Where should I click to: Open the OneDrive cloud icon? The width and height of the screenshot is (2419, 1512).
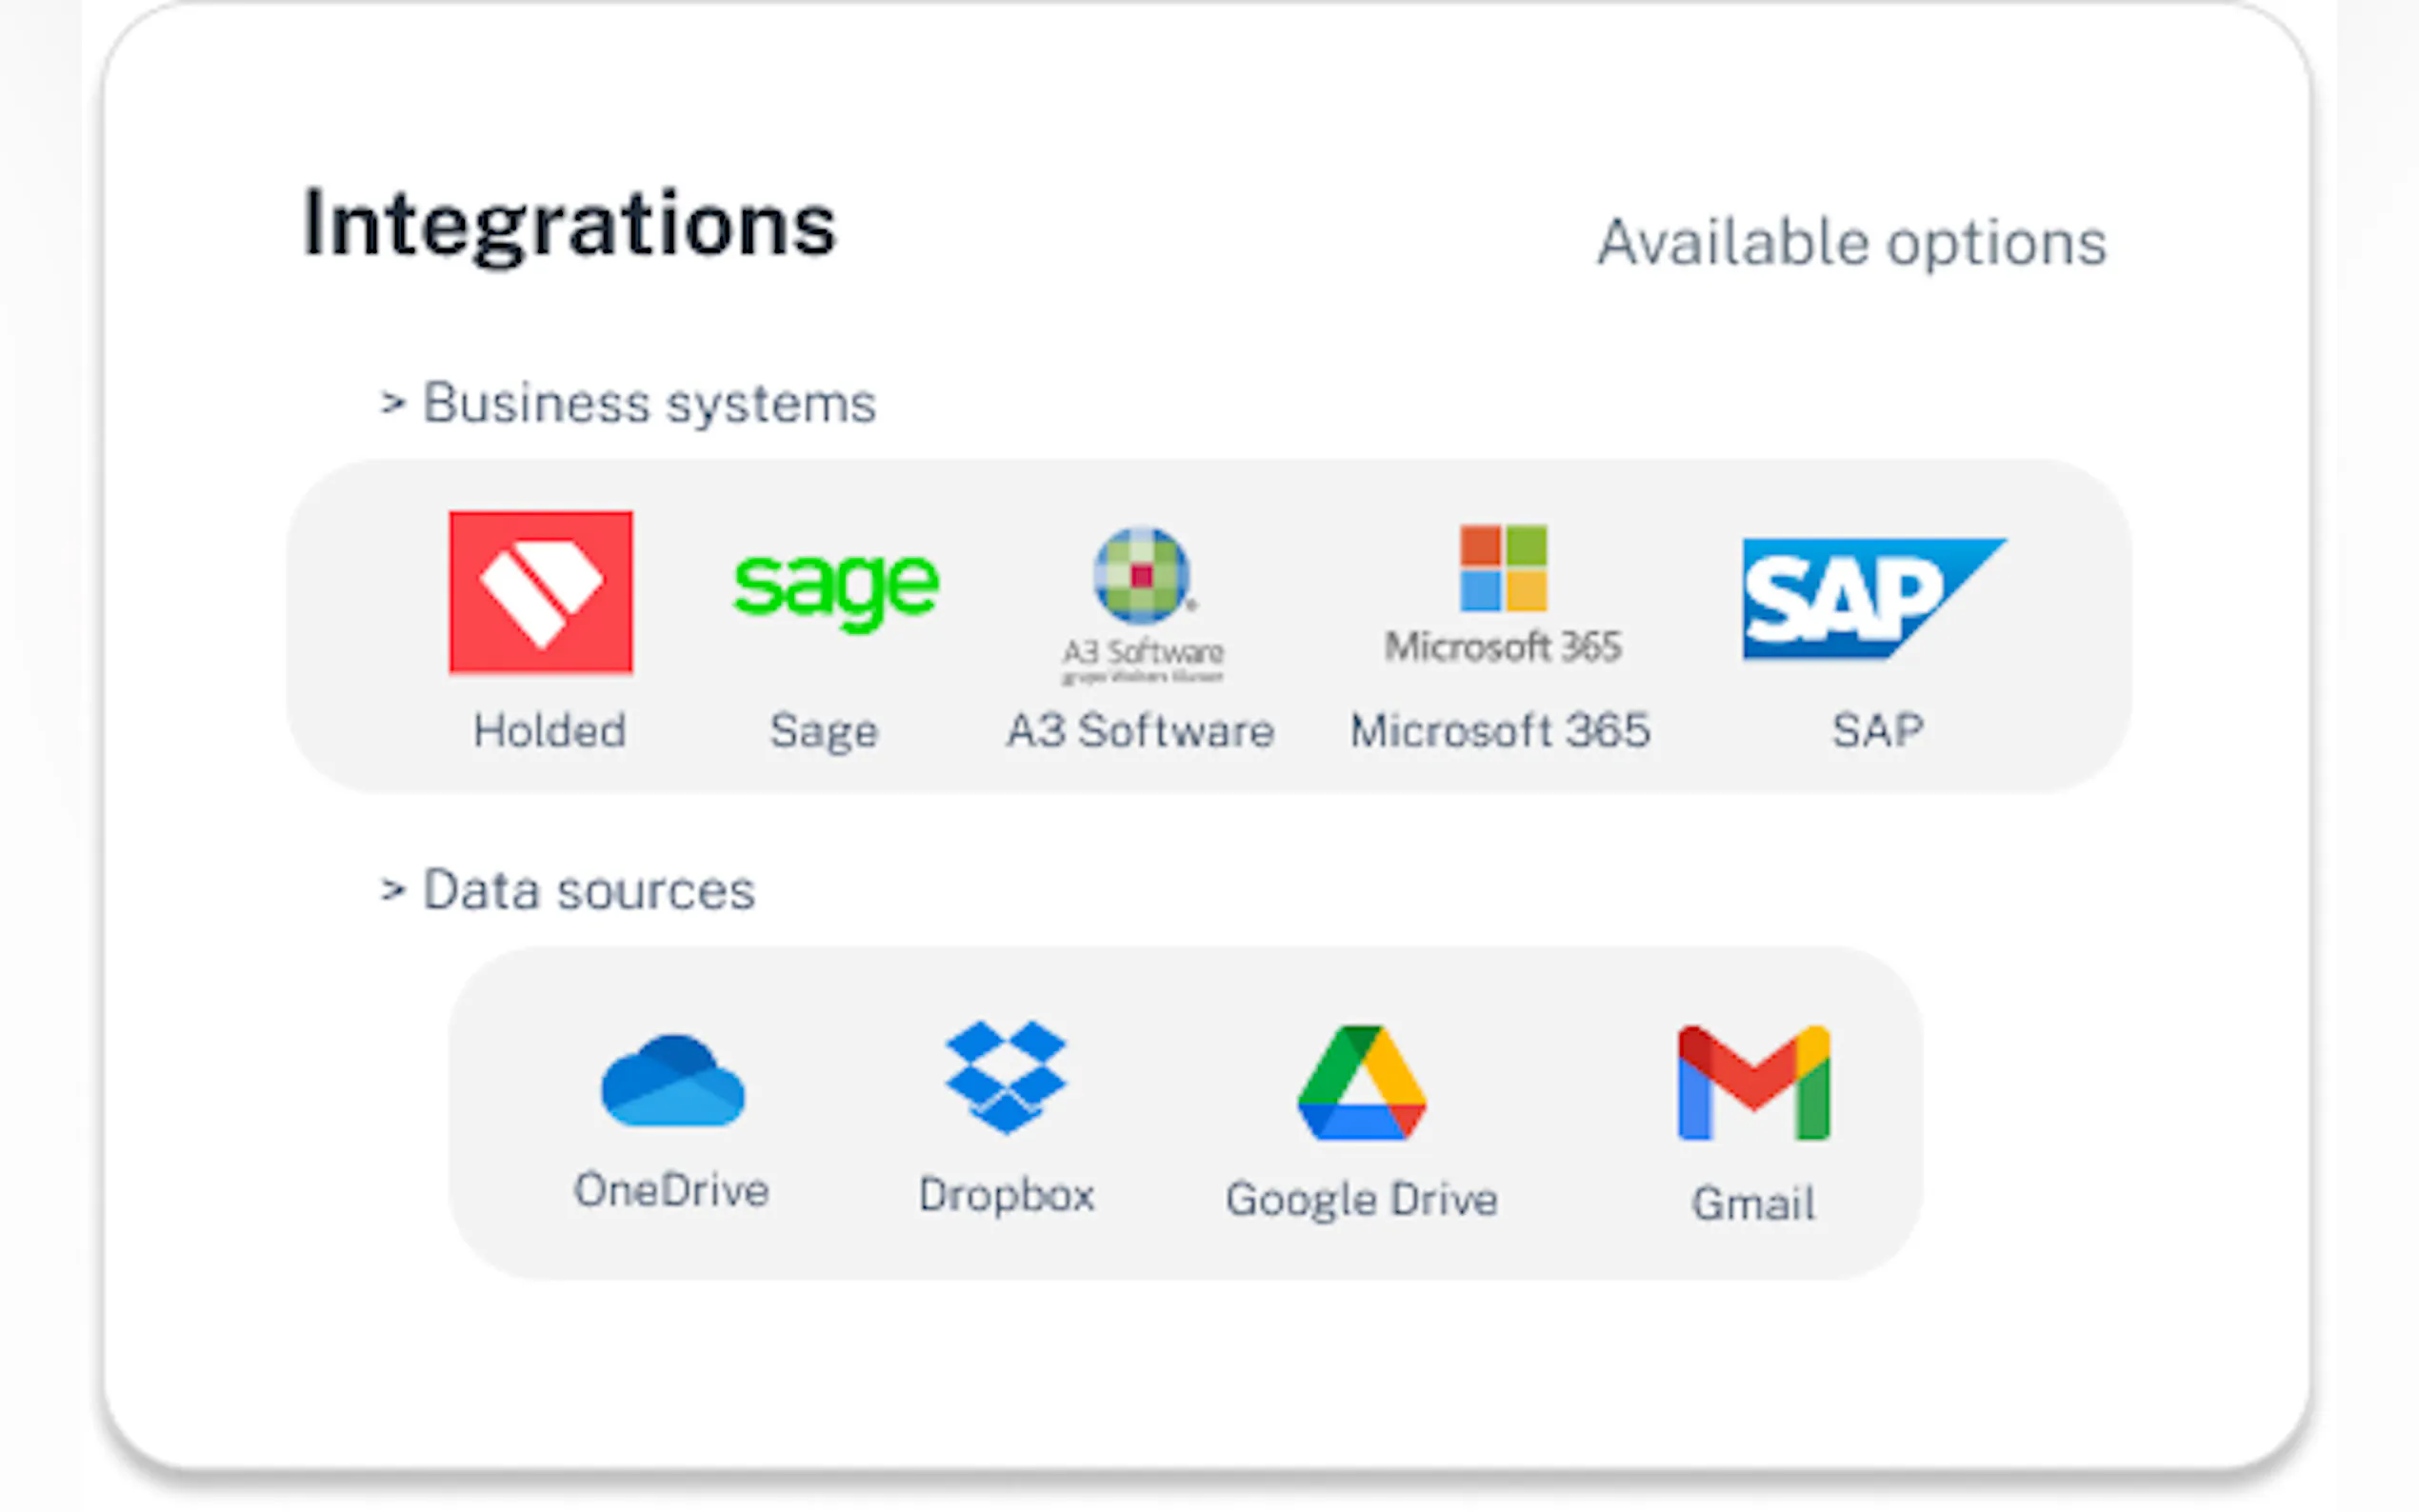pos(672,1082)
